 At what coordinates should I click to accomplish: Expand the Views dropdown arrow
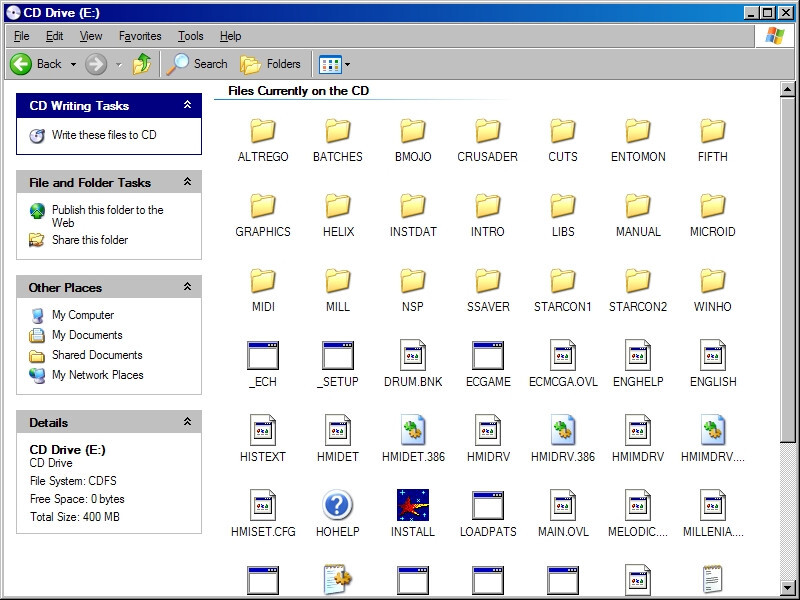point(347,64)
